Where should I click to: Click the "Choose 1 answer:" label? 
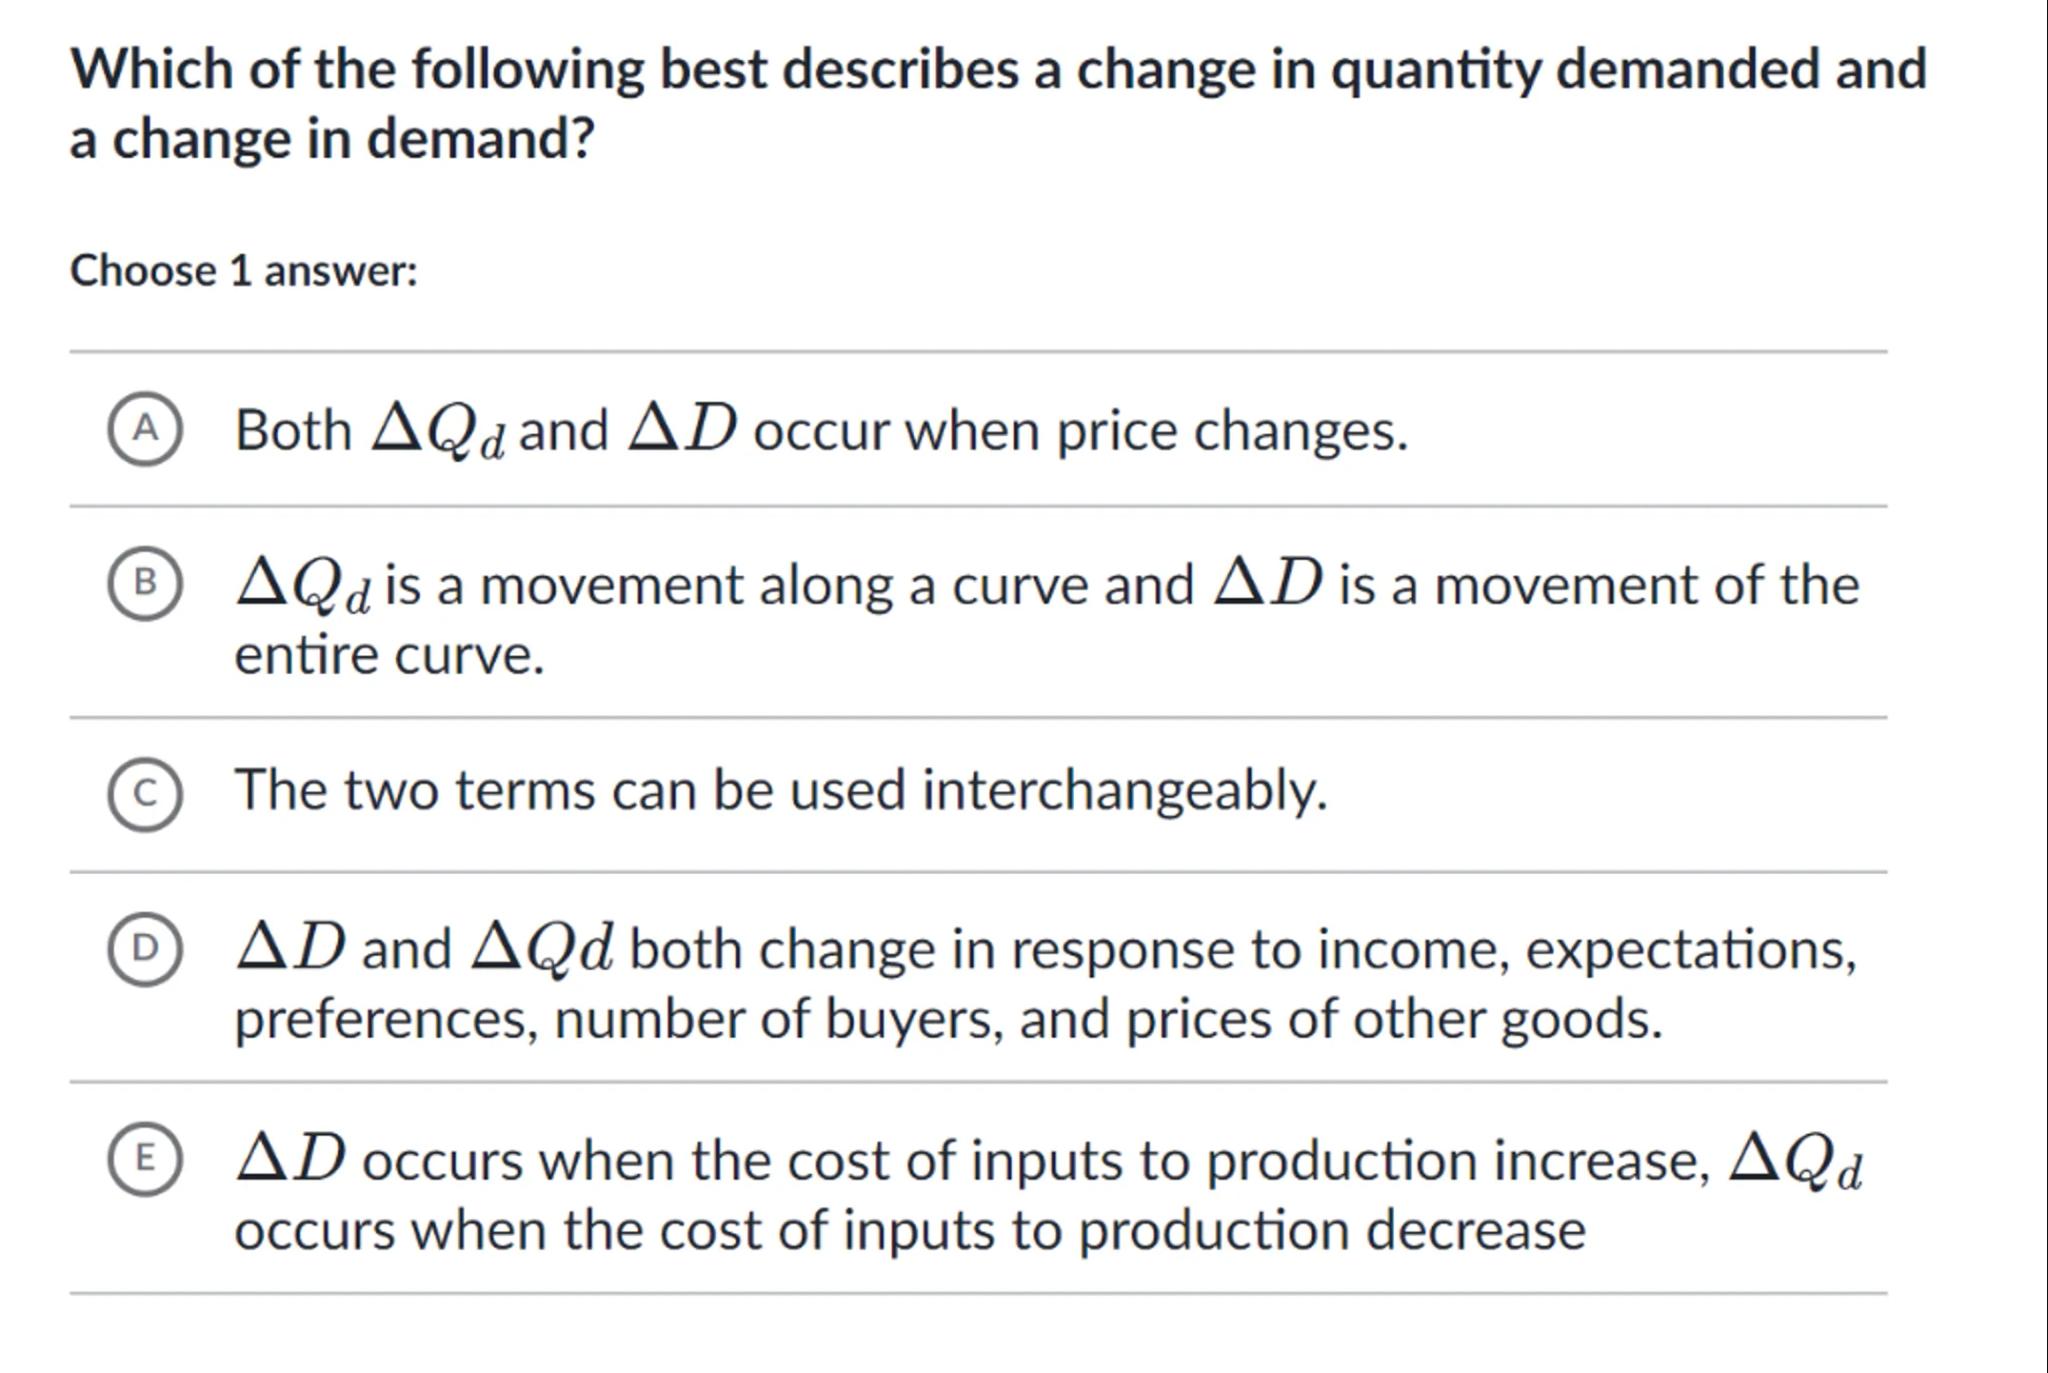click(244, 271)
